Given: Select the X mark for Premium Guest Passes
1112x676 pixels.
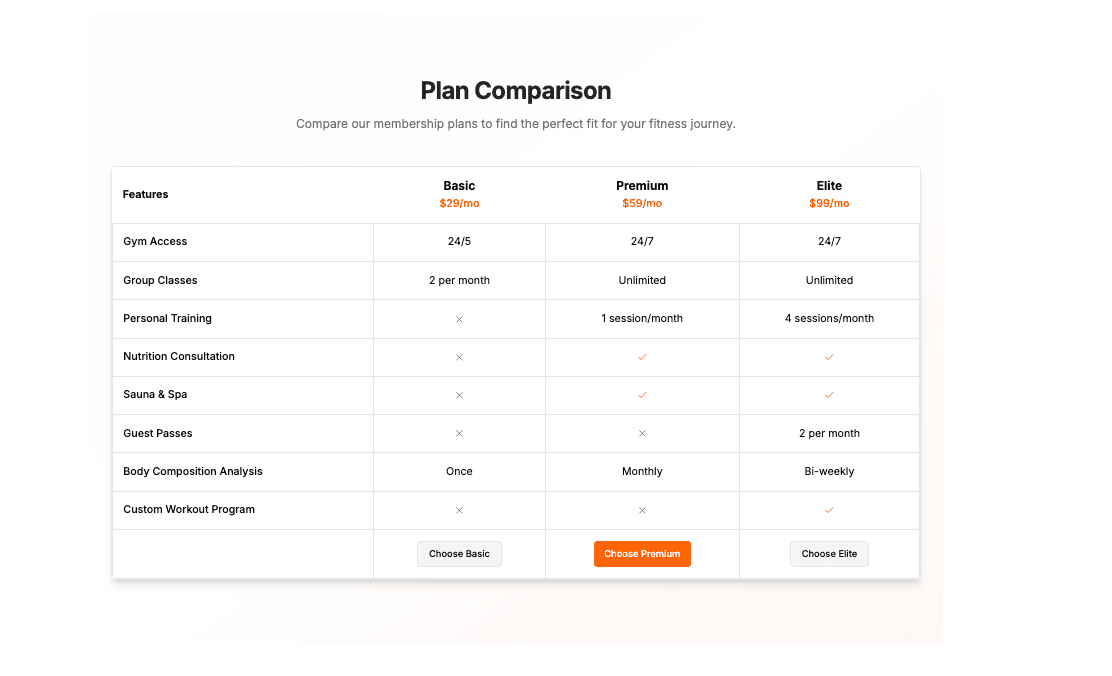Looking at the screenshot, I should (x=642, y=433).
